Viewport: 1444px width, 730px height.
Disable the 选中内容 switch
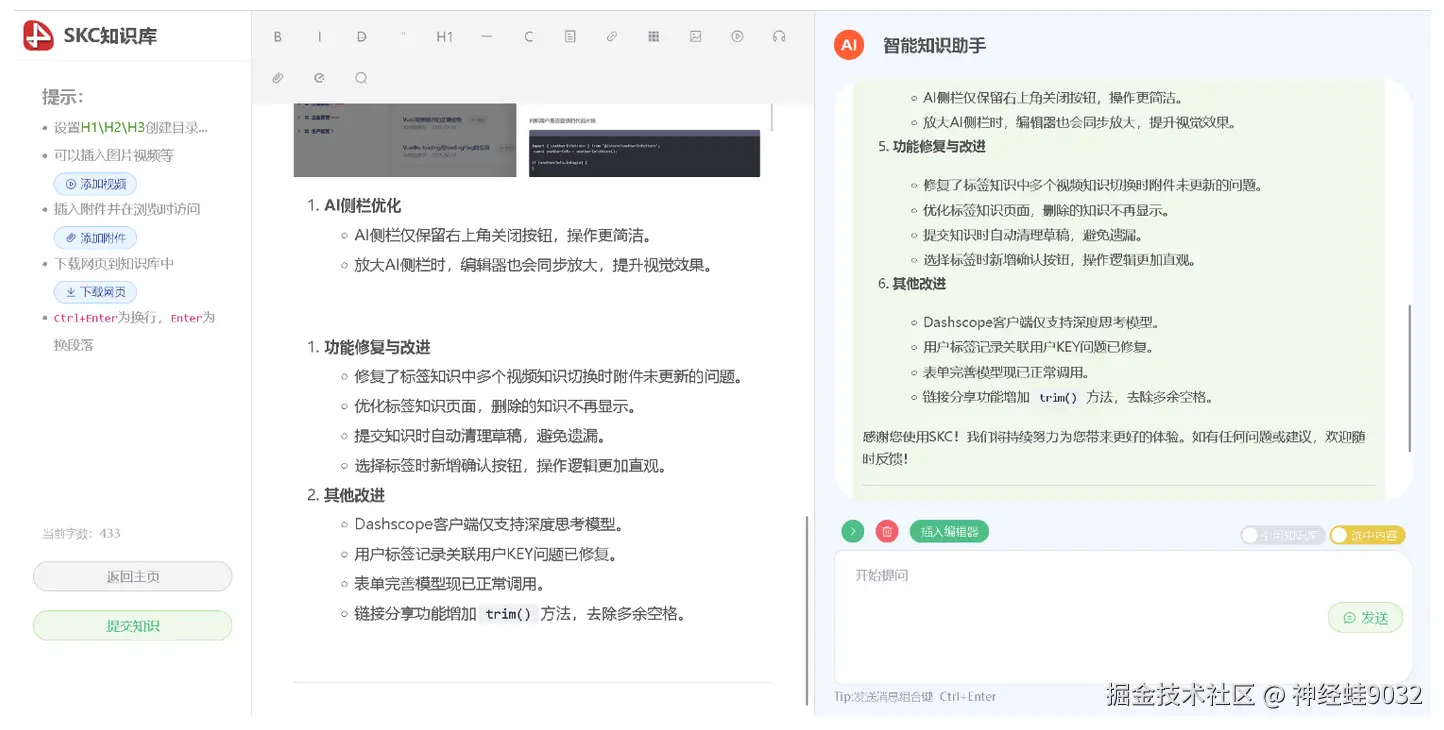tap(1367, 535)
